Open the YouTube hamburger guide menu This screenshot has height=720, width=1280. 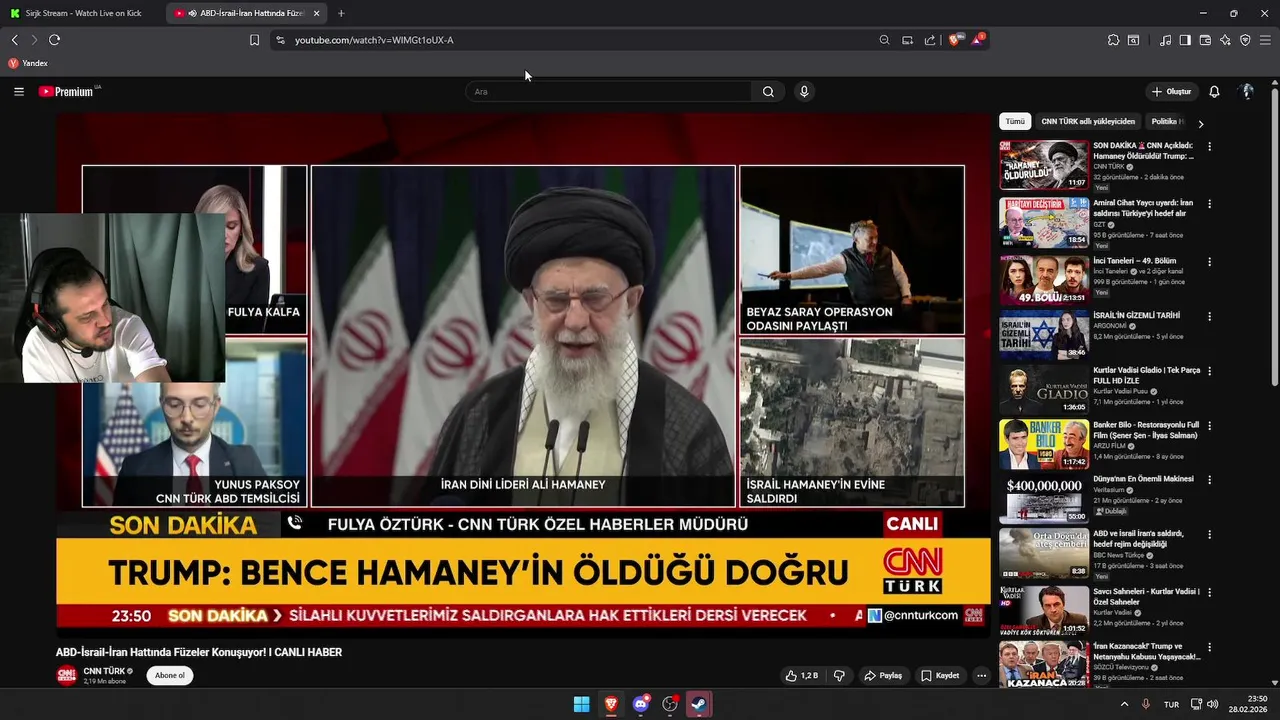[18, 91]
